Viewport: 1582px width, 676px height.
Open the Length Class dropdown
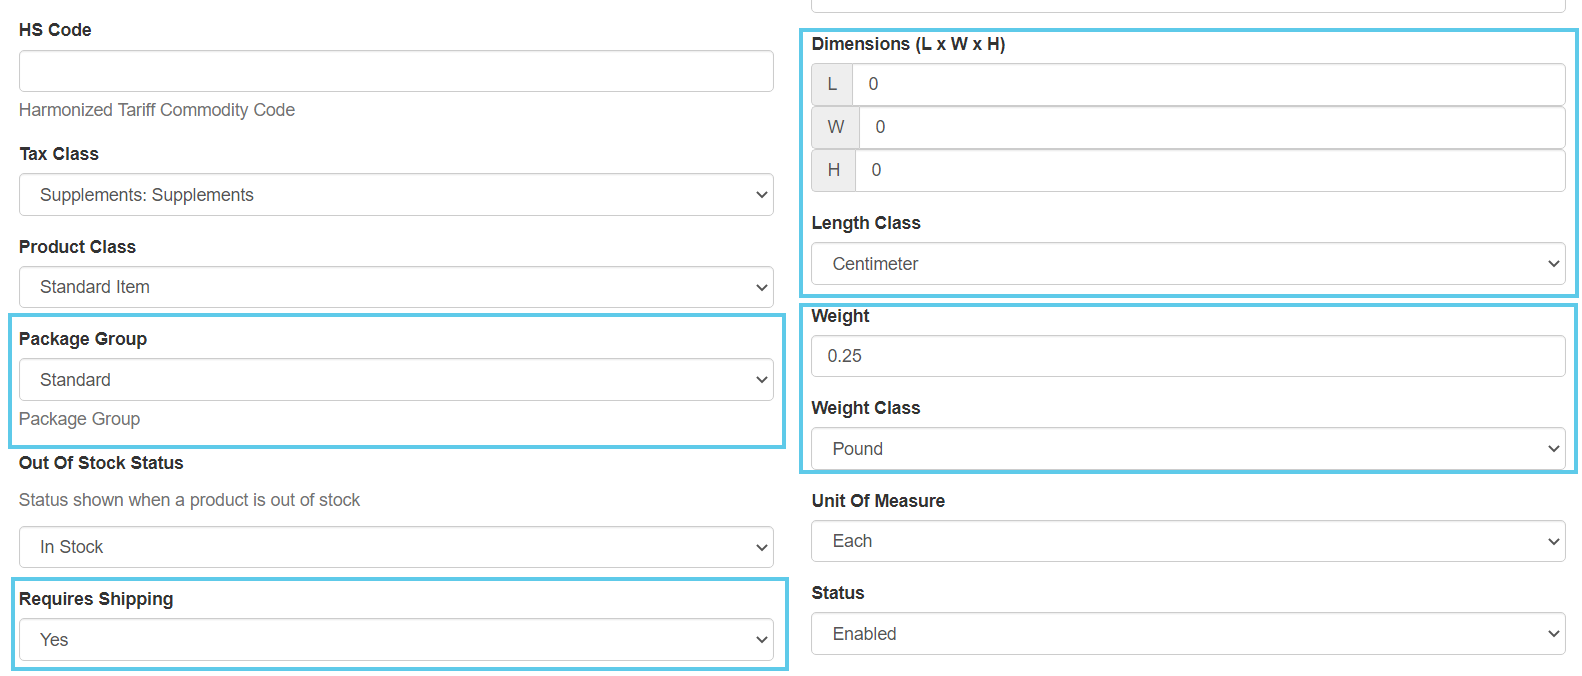point(1188,264)
